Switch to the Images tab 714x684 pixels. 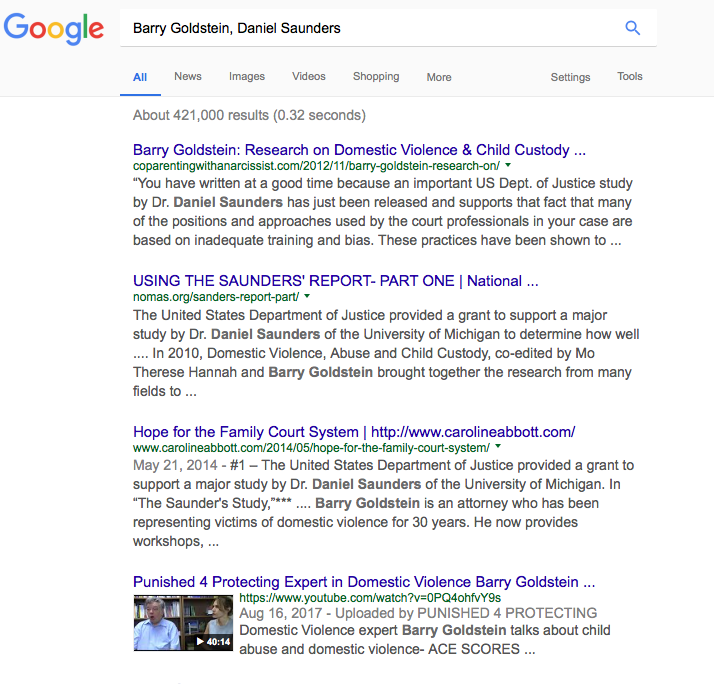tap(247, 77)
